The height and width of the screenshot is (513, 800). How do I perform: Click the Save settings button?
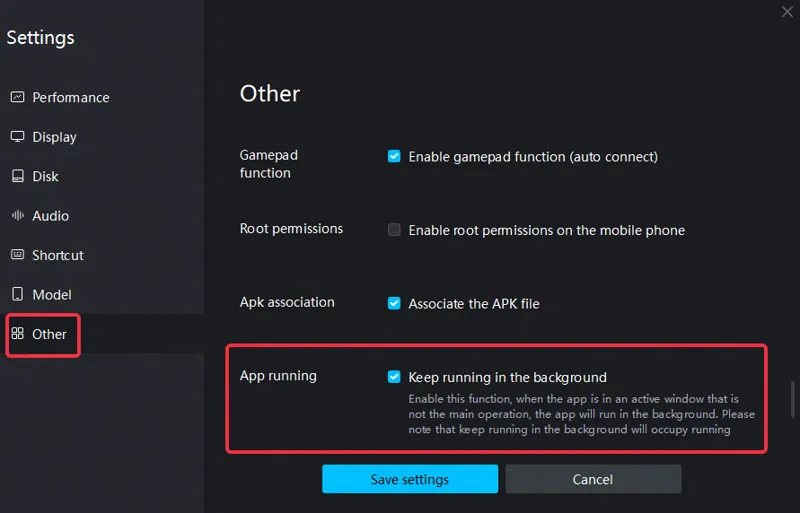pyautogui.click(x=410, y=479)
